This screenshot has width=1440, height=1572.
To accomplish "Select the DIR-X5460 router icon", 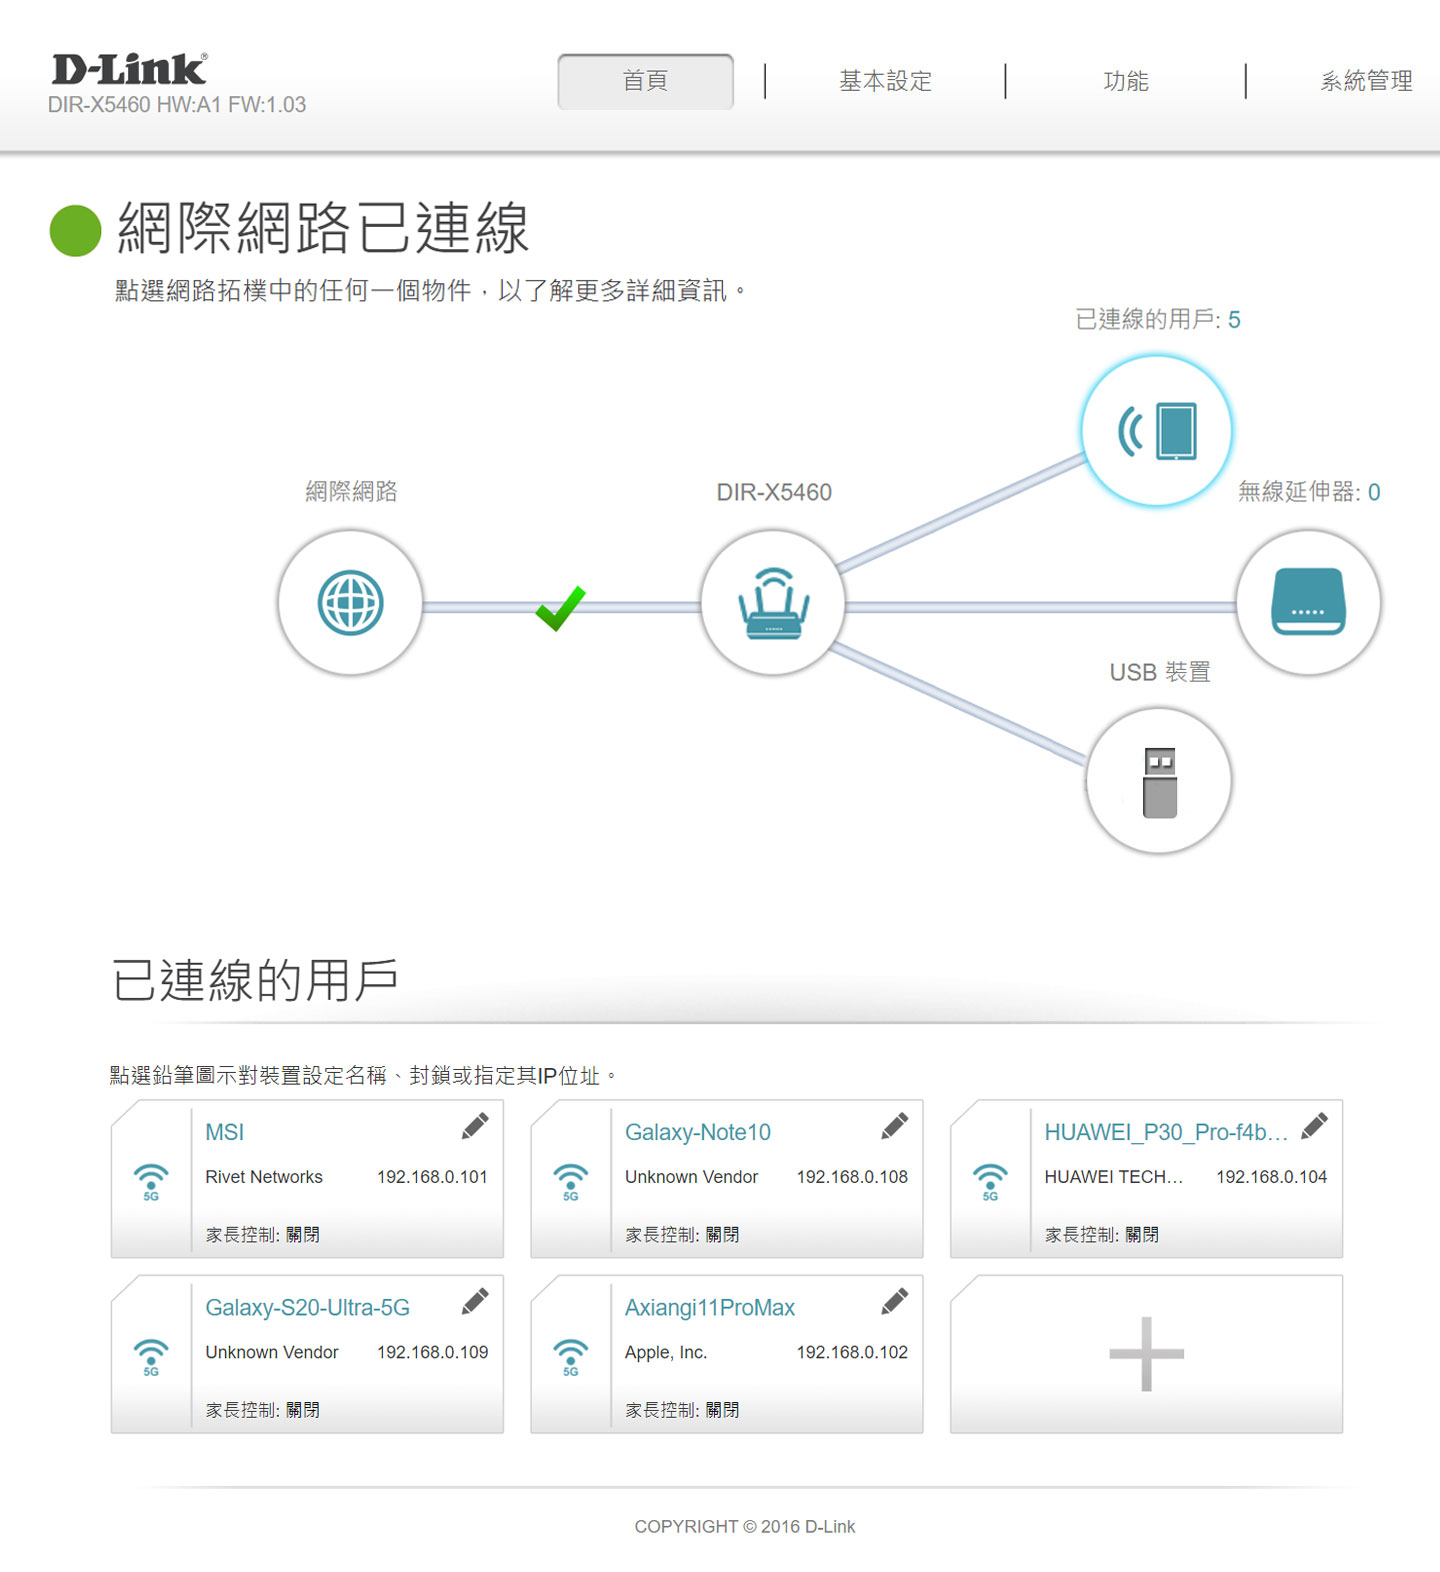I will pyautogui.click(x=773, y=603).
